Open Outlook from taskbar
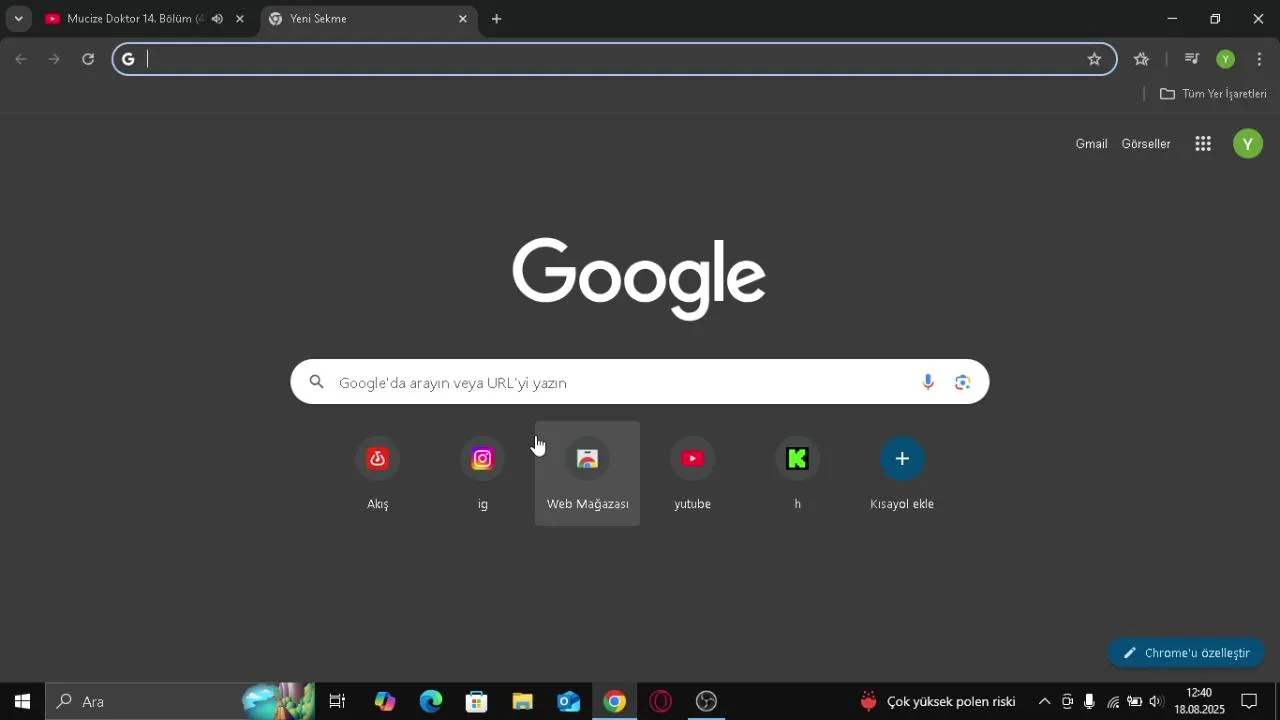The image size is (1280, 720). tap(569, 702)
